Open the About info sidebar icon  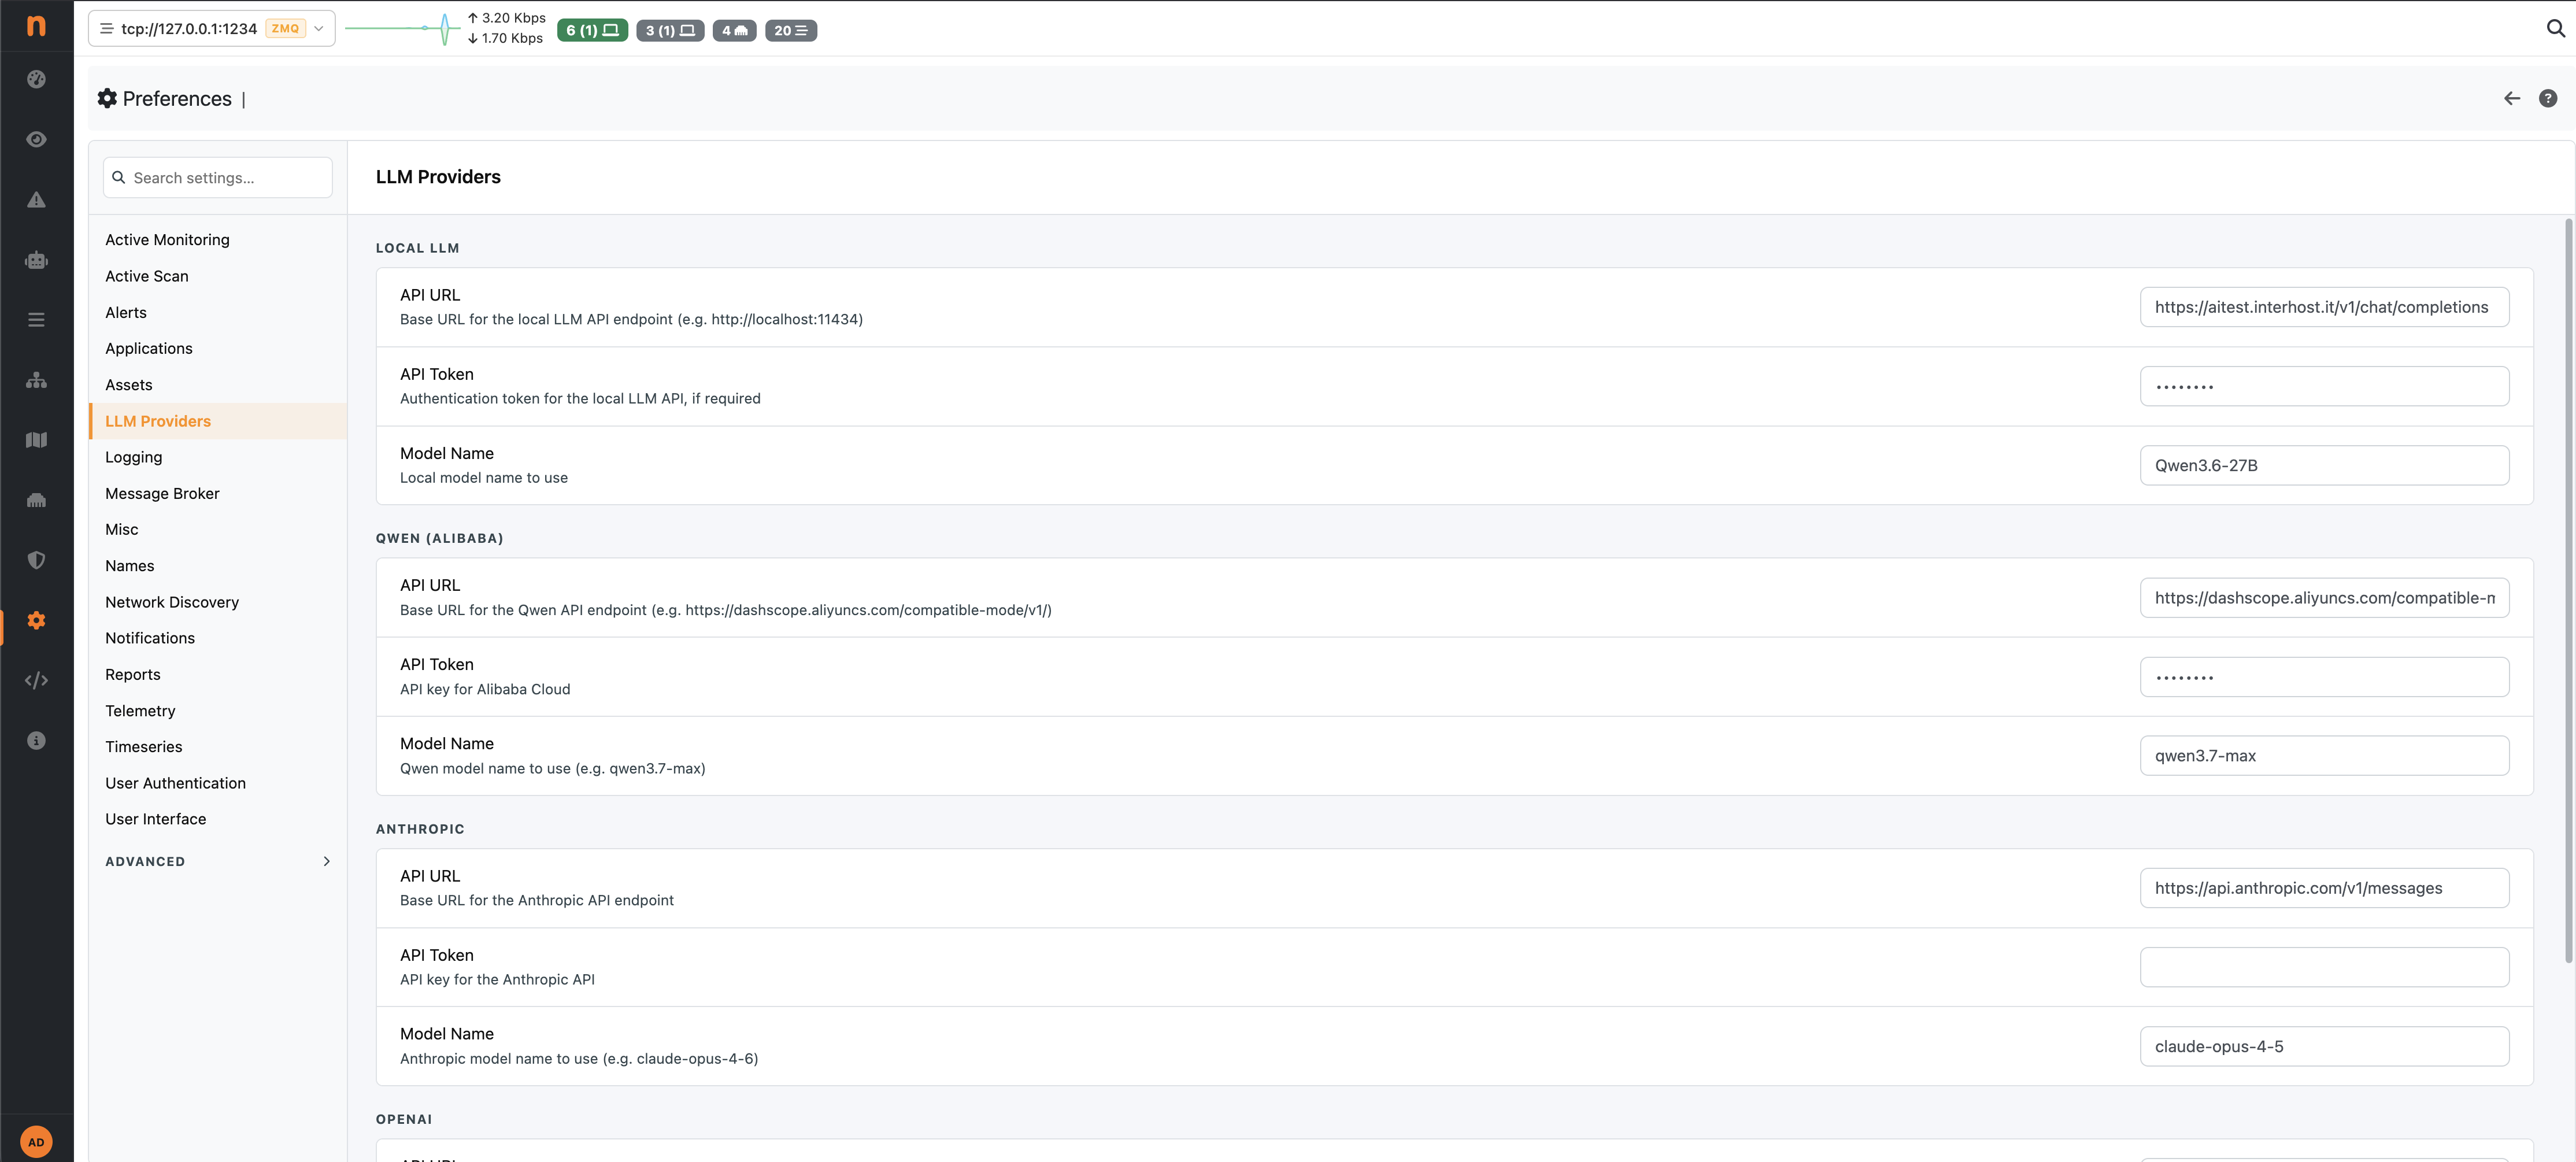36,740
